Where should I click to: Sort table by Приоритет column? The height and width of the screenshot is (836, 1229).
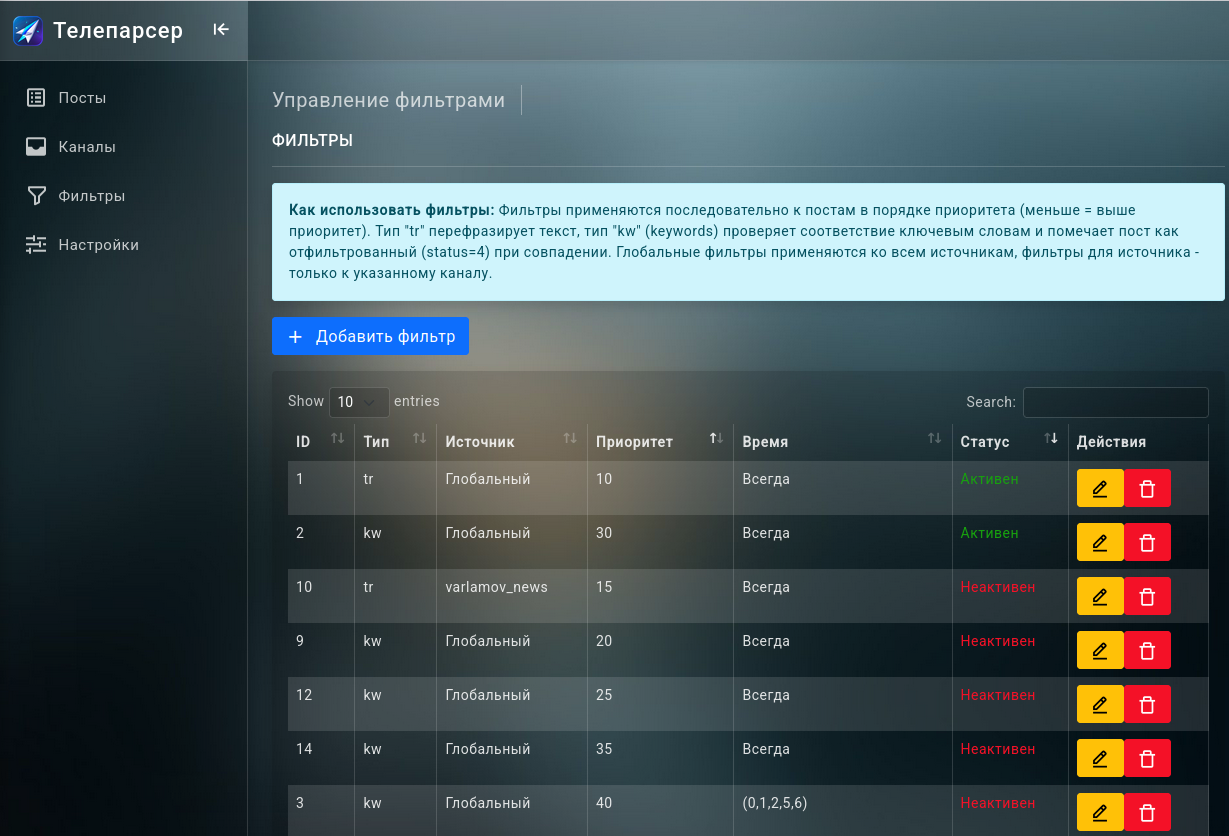[660, 441]
